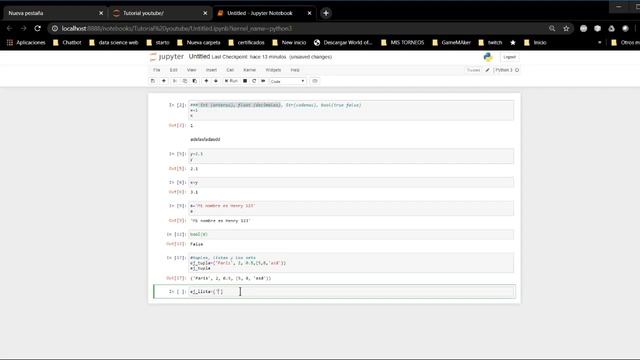
Task: Open a new browser tab with plus
Action: point(326,13)
